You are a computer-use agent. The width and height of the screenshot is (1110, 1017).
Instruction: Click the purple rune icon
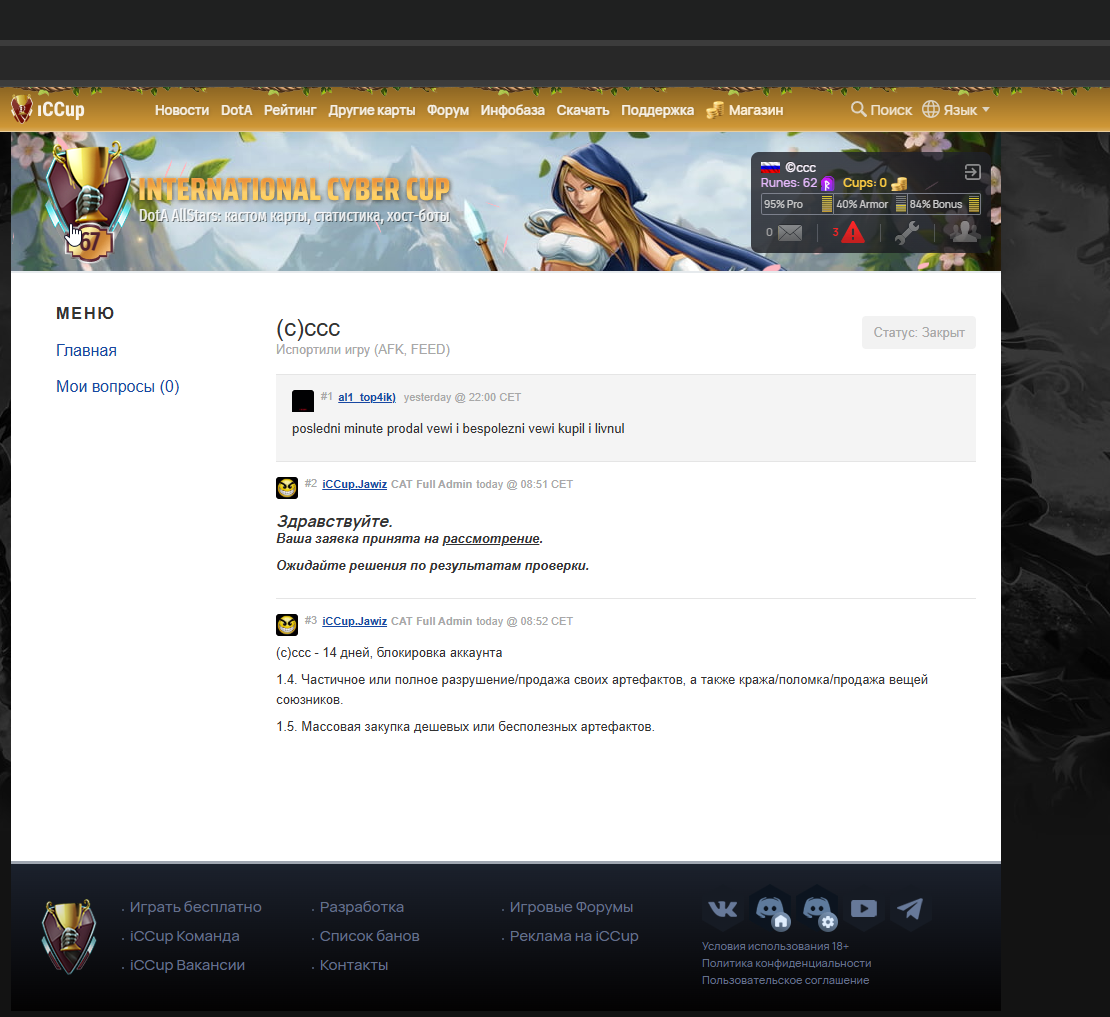coord(827,184)
